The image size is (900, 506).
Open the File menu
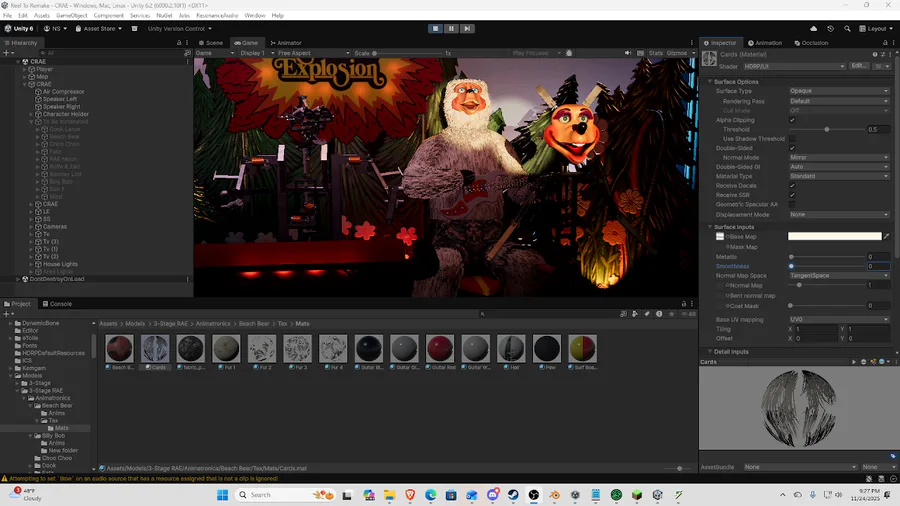[7, 15]
